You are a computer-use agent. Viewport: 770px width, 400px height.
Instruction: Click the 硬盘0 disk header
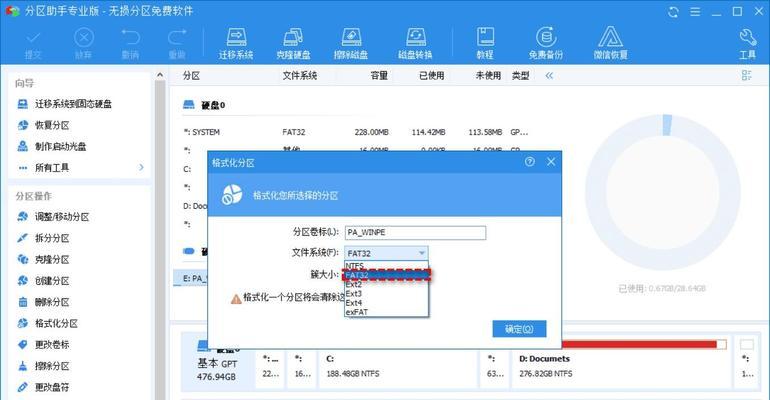(204, 105)
